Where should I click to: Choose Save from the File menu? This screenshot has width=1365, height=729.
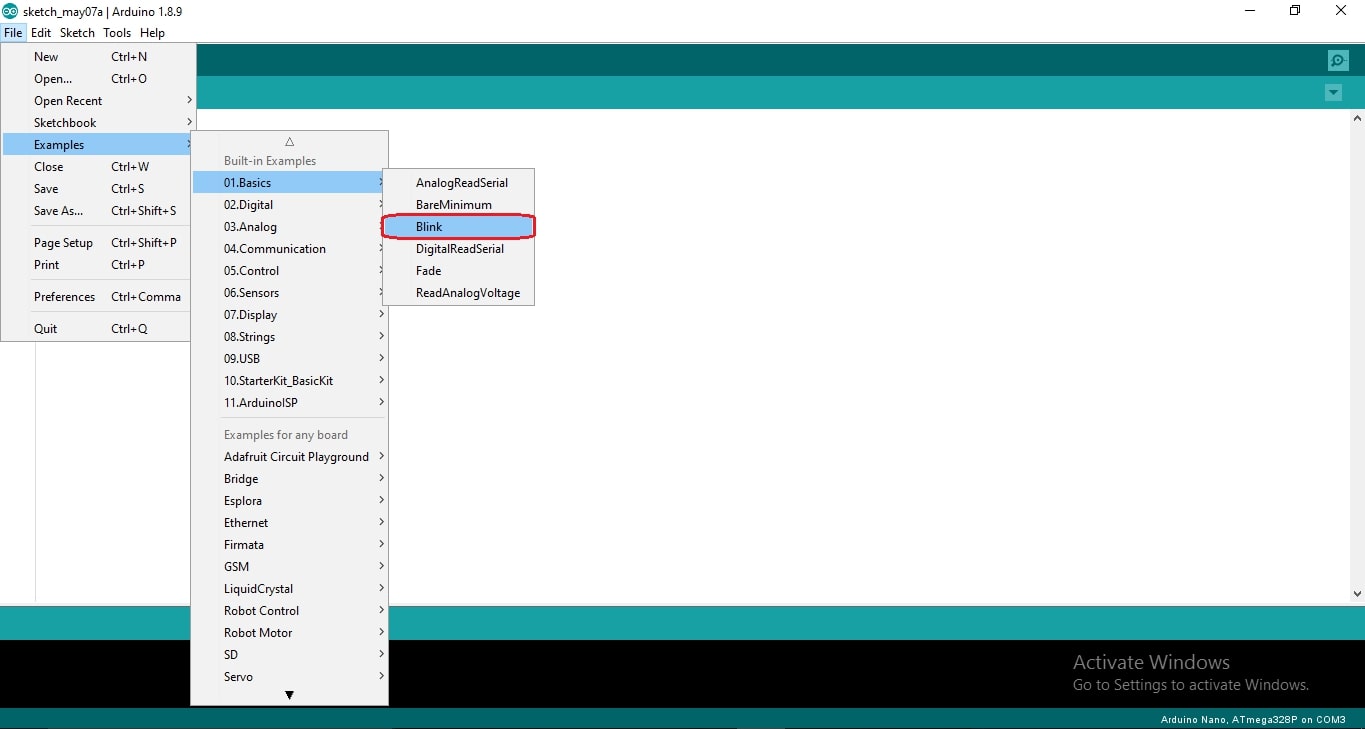[x=98, y=189]
